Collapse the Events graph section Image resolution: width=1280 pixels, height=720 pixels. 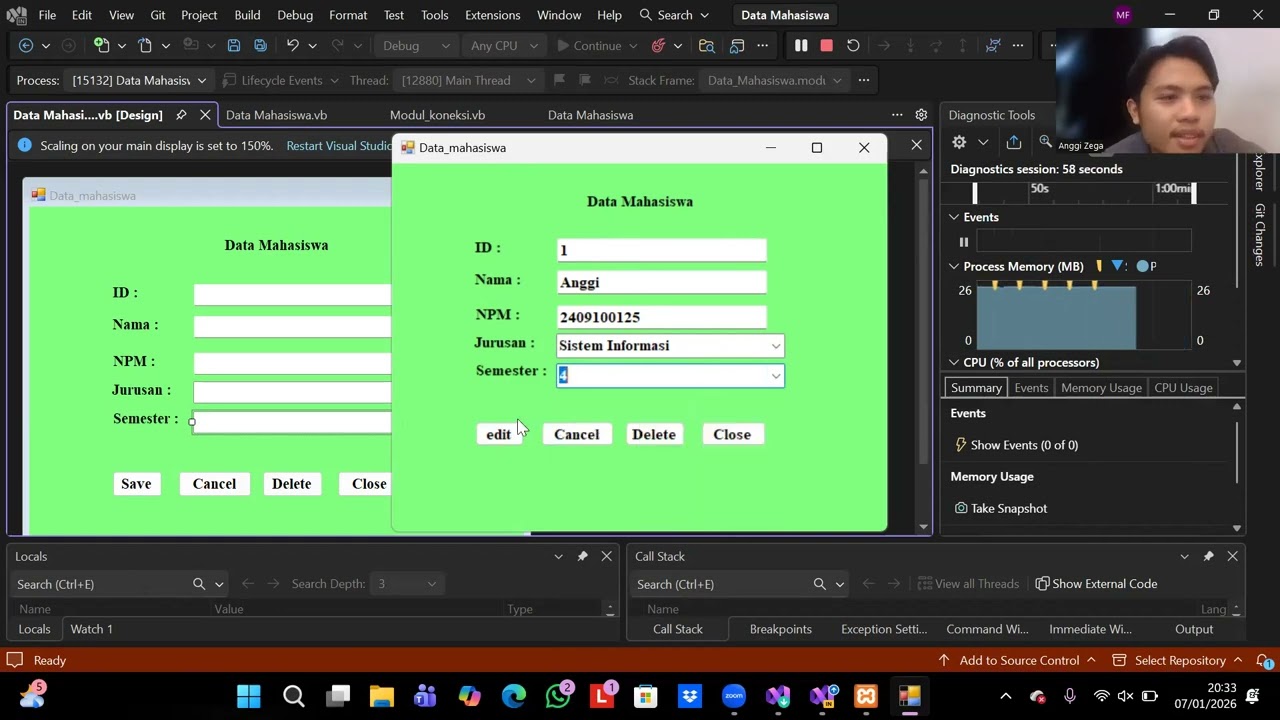(x=954, y=217)
